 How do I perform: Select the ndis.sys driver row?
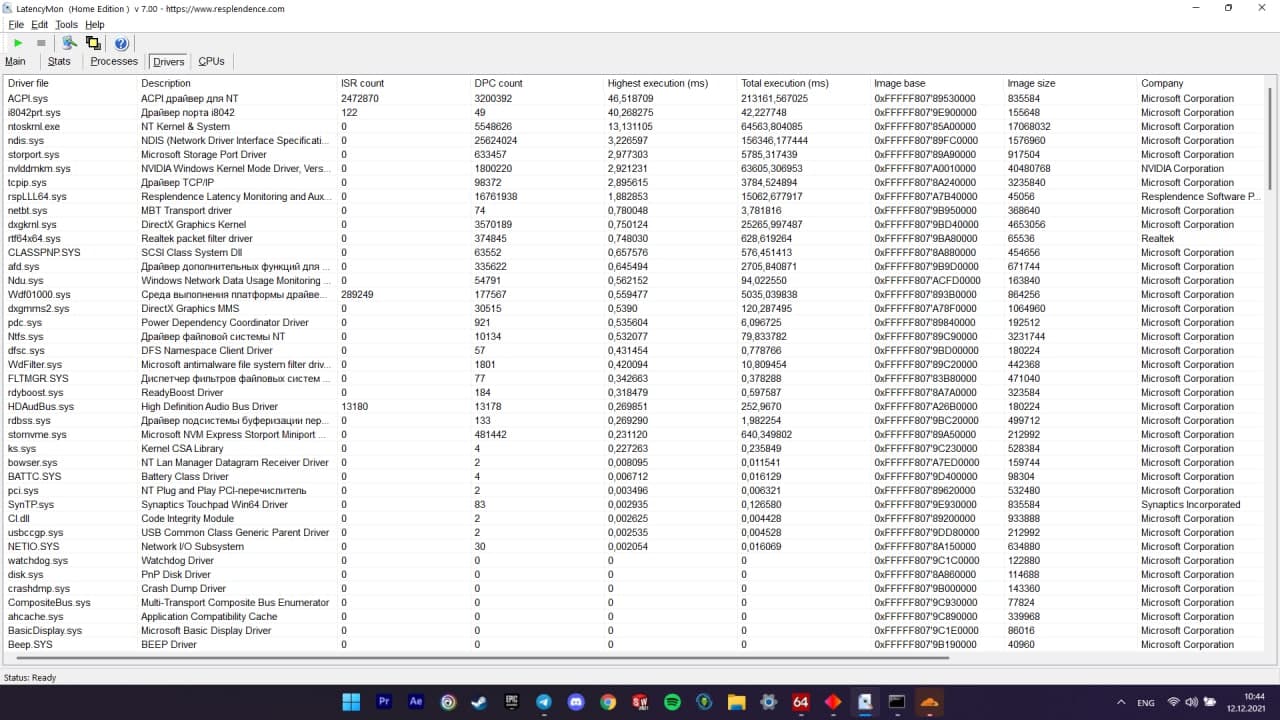click(x=635, y=141)
